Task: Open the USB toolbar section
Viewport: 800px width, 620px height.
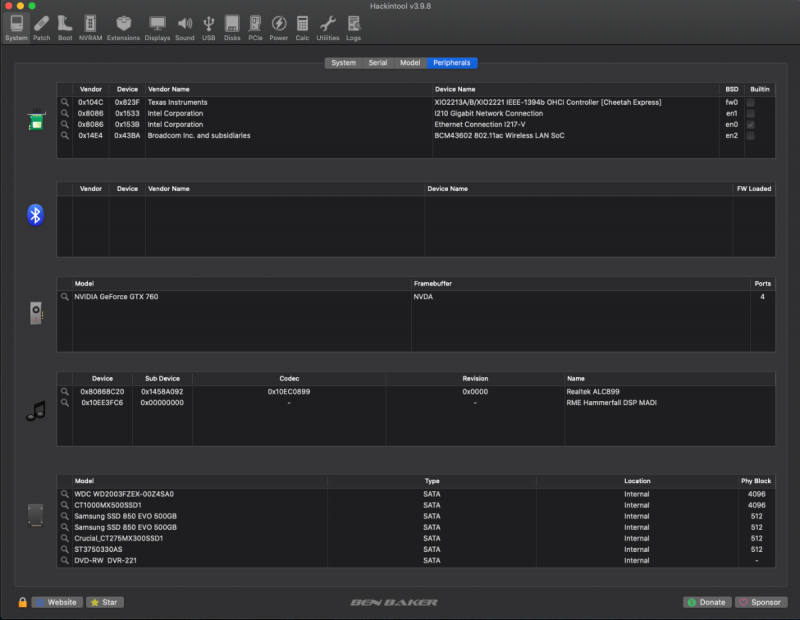Action: [x=208, y=26]
